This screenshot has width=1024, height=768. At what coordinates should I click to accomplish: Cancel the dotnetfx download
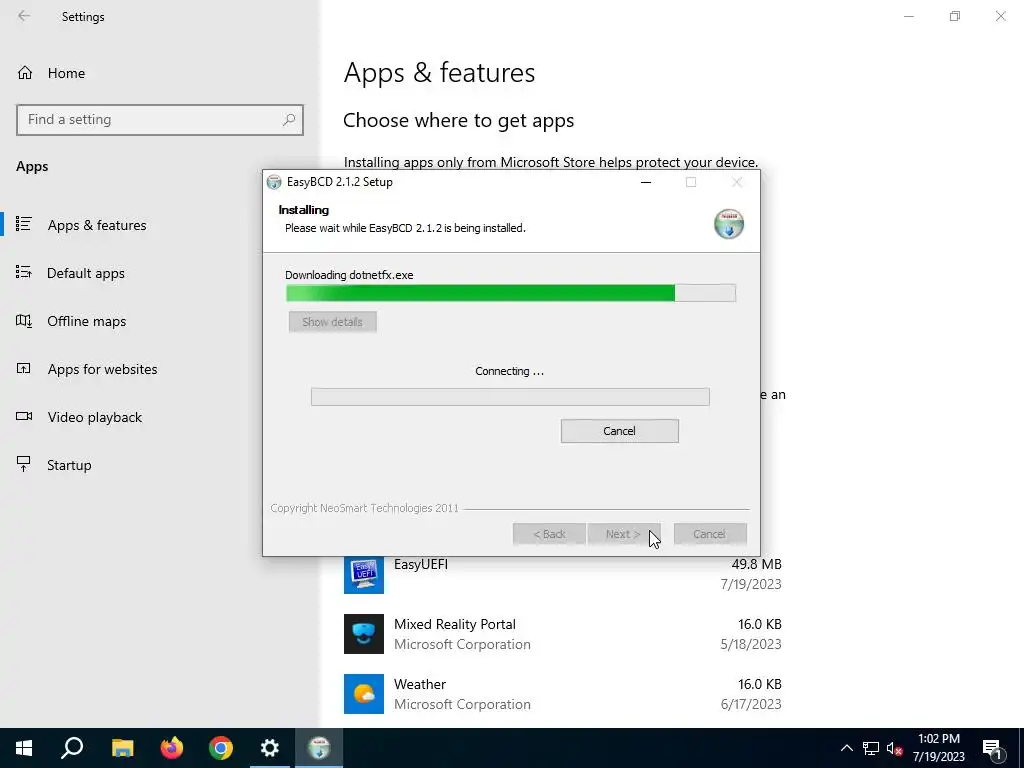[x=619, y=431]
